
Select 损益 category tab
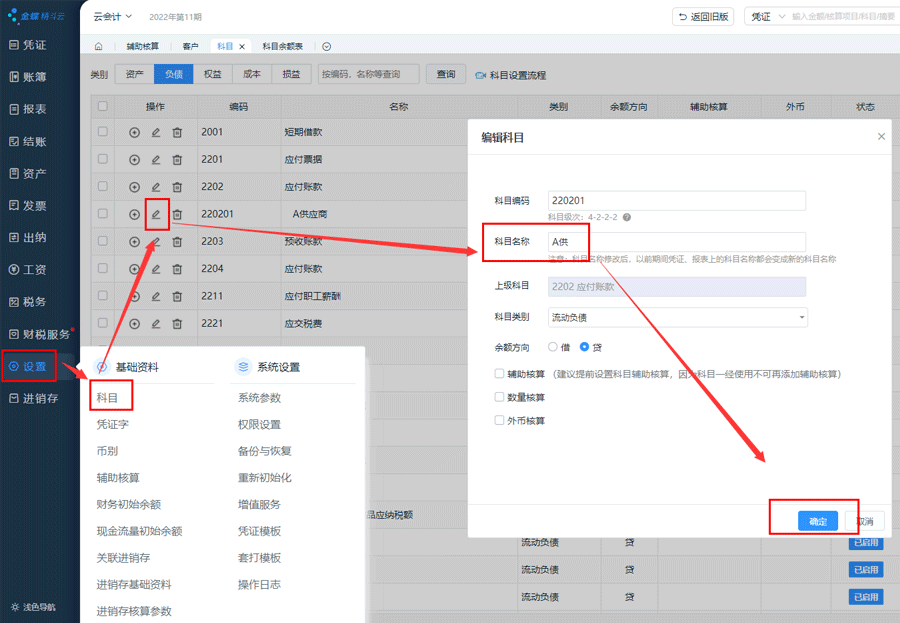point(291,74)
